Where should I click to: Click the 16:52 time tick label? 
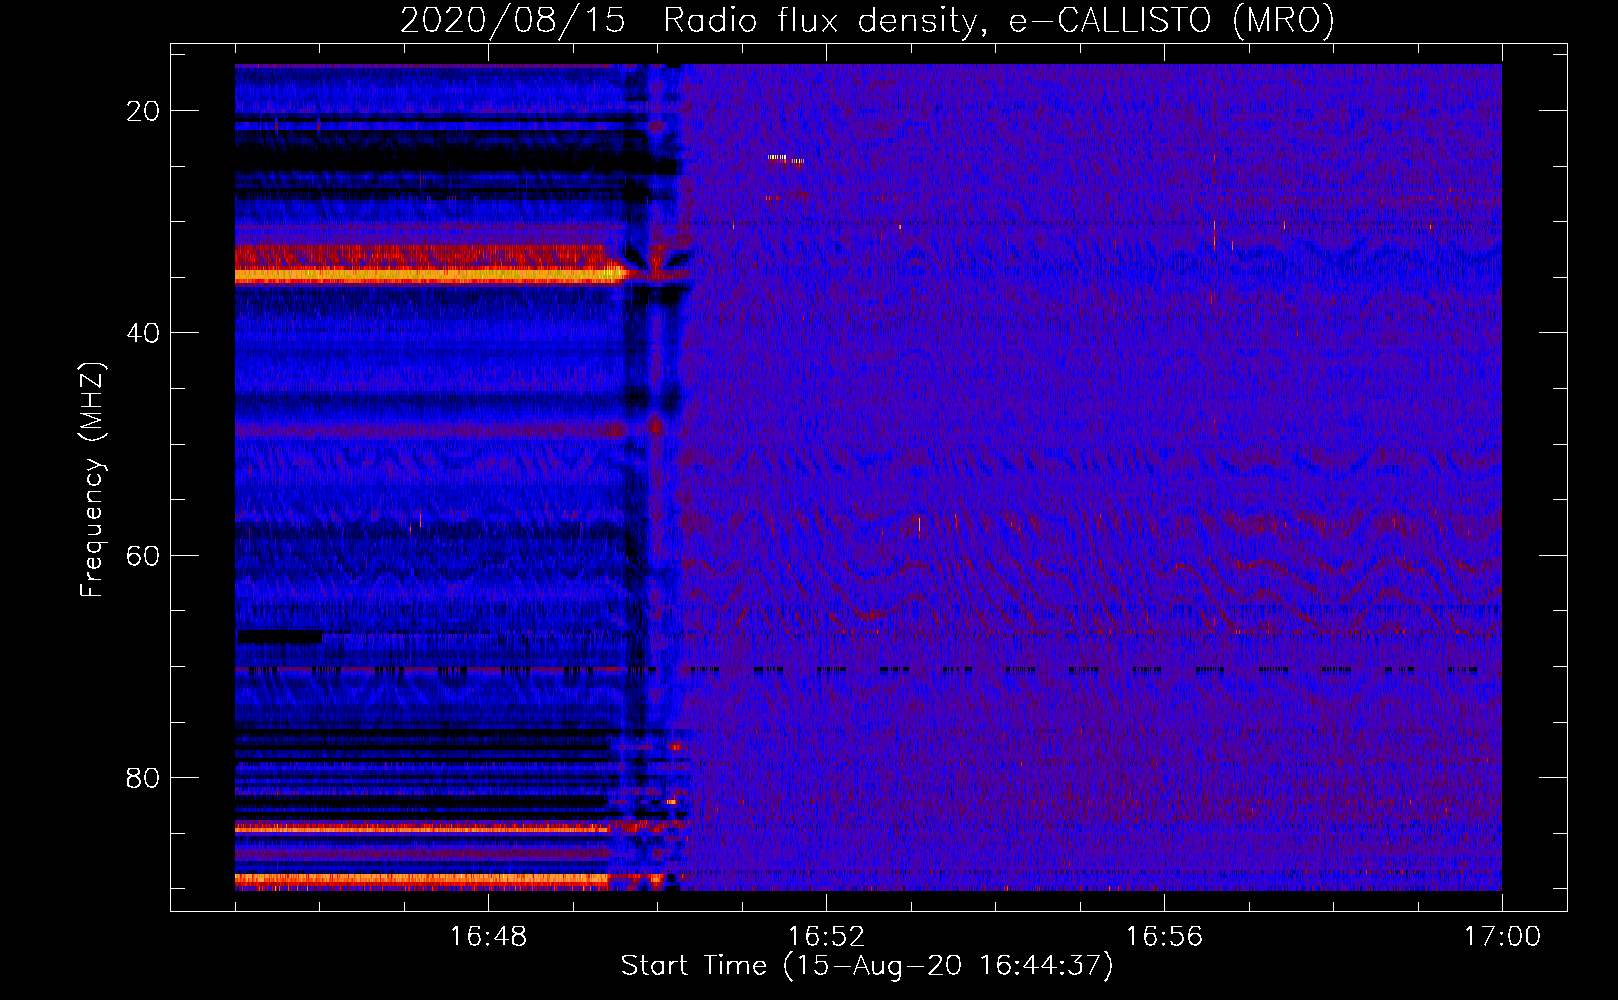coord(826,937)
